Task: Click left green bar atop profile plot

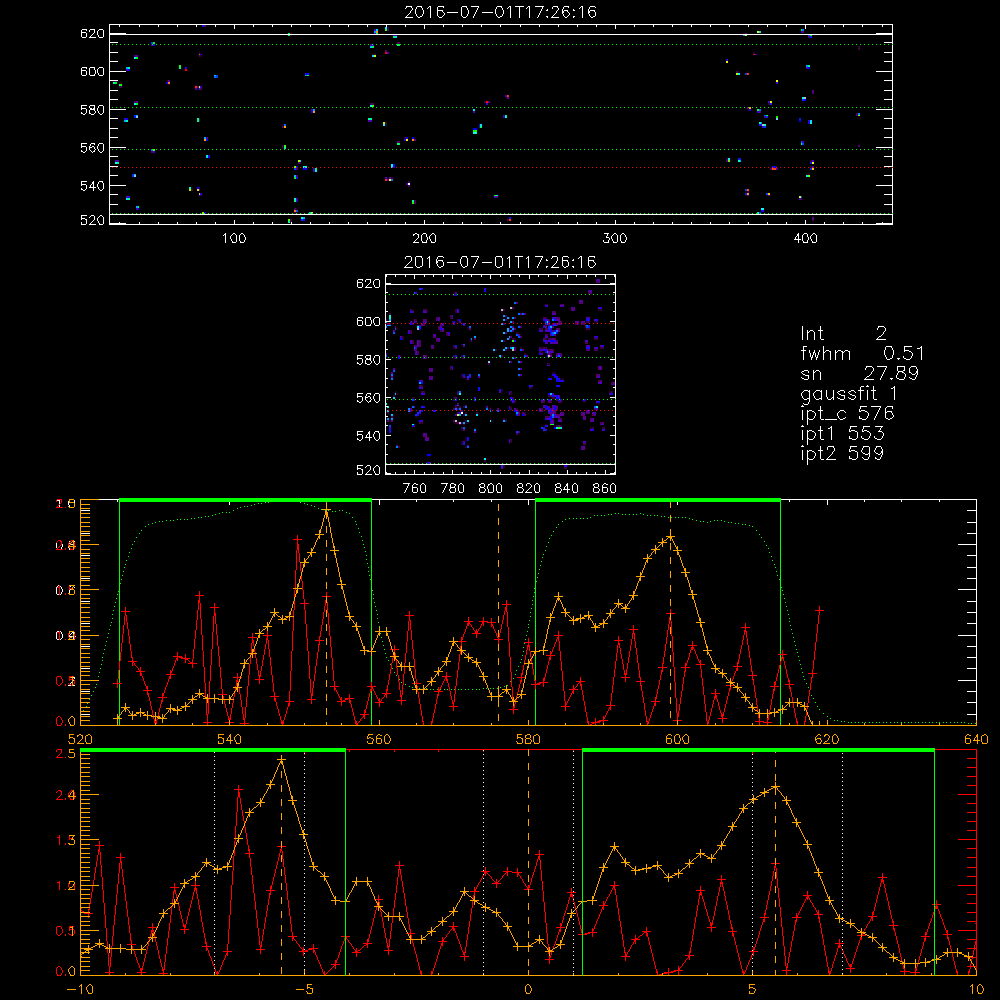Action: click(x=246, y=501)
